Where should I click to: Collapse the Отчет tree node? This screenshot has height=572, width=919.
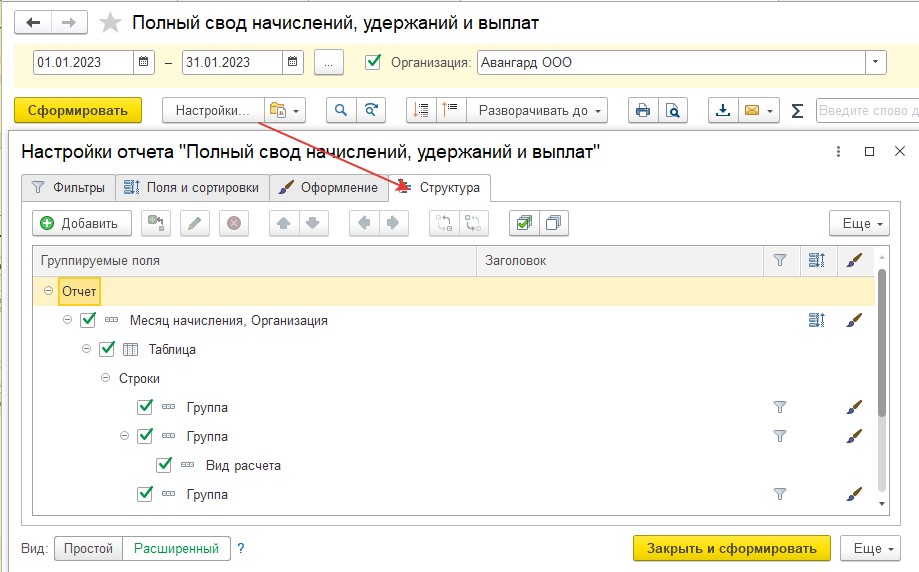coord(49,291)
